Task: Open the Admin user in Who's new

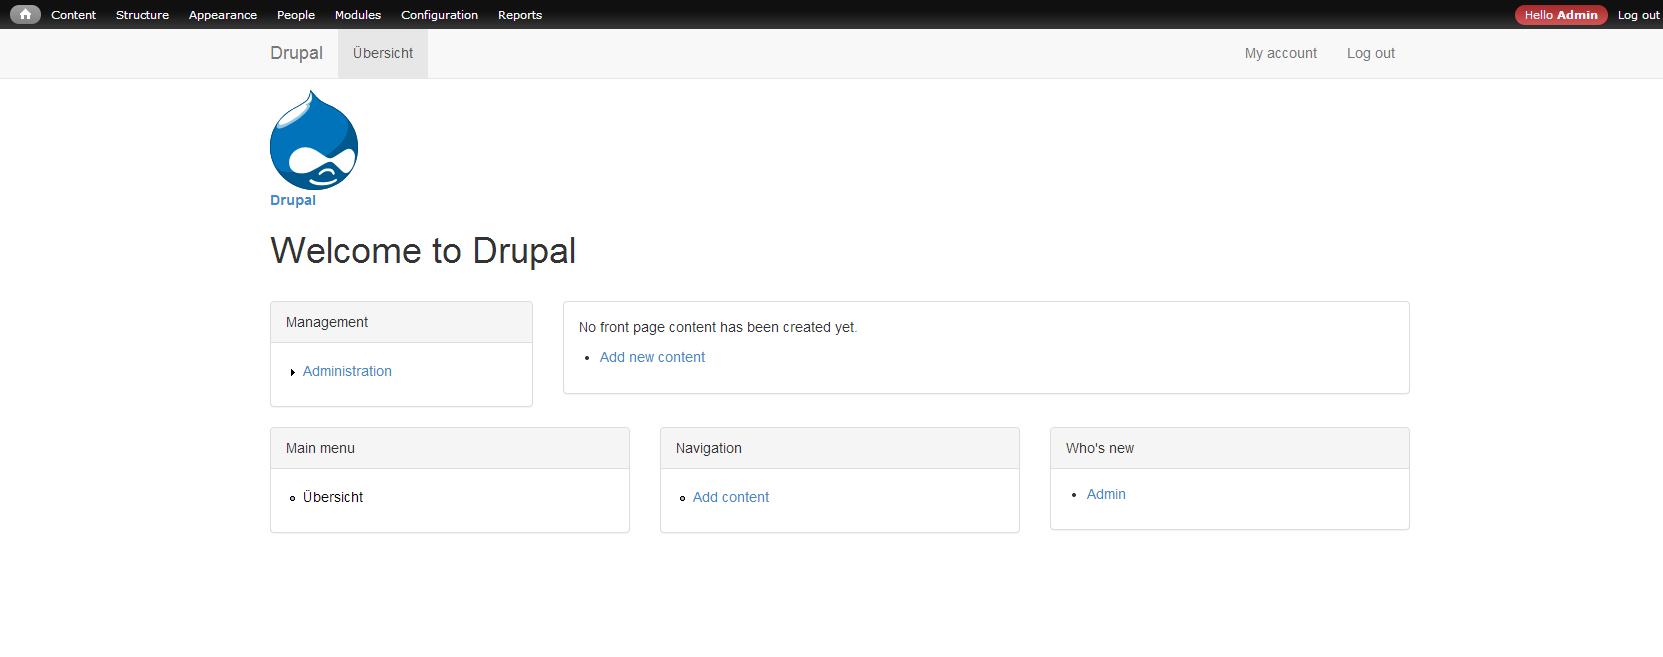Action: point(1106,494)
